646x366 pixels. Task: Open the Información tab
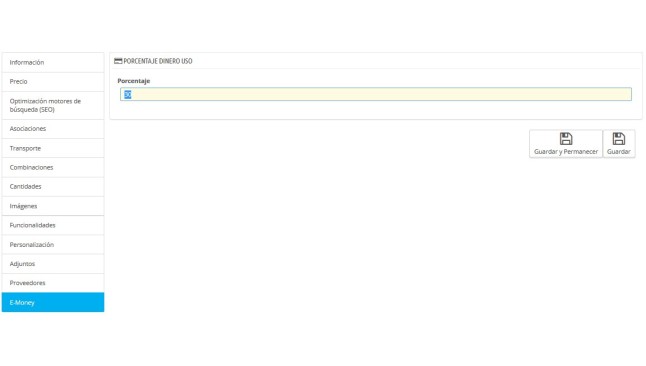coord(53,62)
